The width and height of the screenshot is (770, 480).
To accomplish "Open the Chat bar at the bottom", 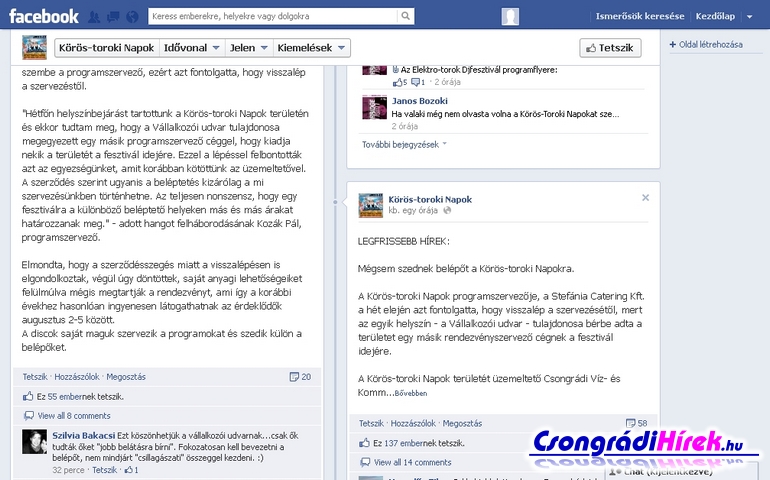I will coord(683,473).
